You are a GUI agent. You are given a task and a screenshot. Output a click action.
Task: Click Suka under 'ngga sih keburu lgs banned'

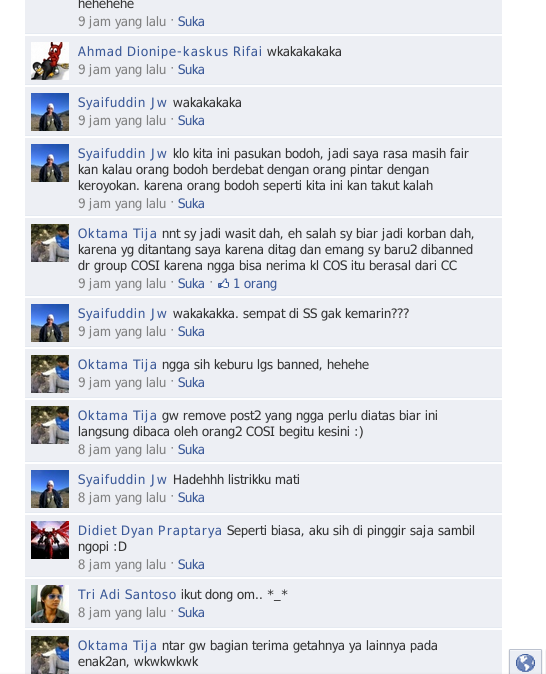pos(191,383)
